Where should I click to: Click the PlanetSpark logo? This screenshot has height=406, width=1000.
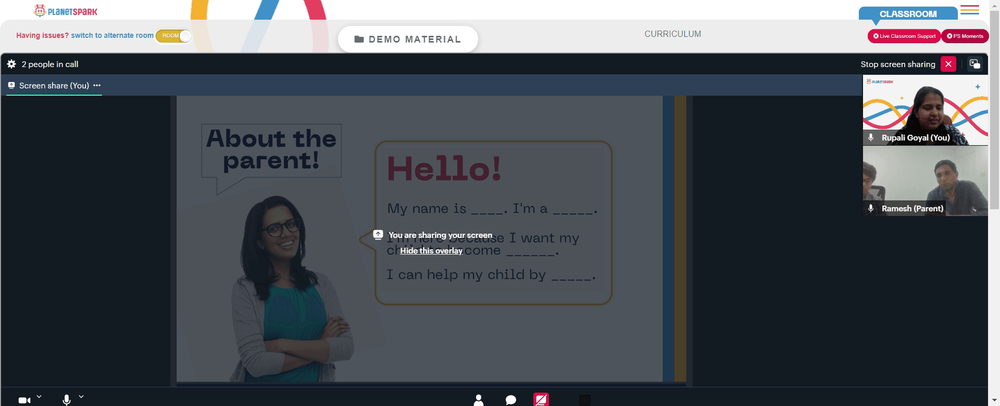pos(66,11)
